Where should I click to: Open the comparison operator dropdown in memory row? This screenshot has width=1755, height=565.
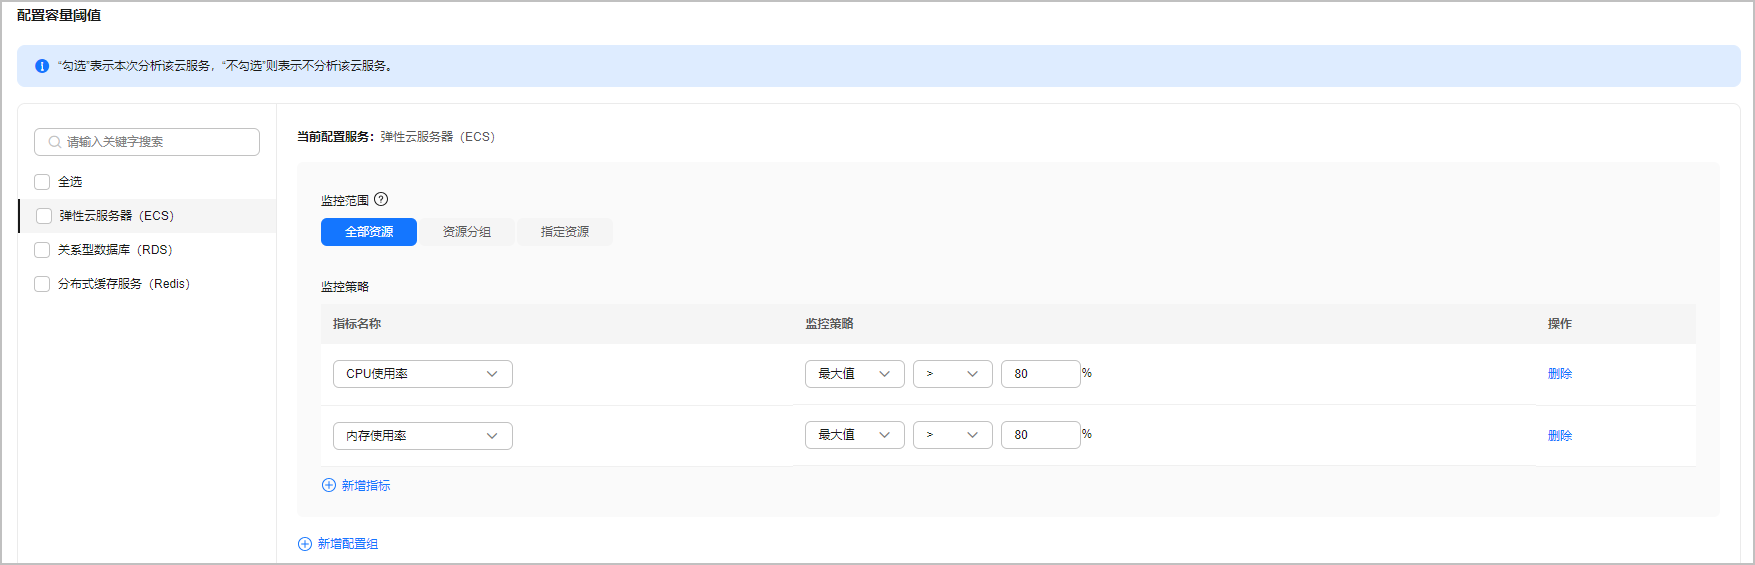pos(953,435)
